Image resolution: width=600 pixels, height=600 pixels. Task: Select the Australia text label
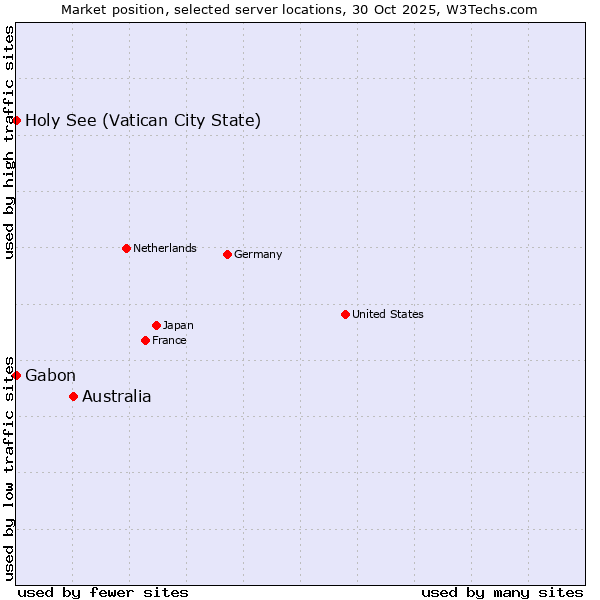coord(116,397)
